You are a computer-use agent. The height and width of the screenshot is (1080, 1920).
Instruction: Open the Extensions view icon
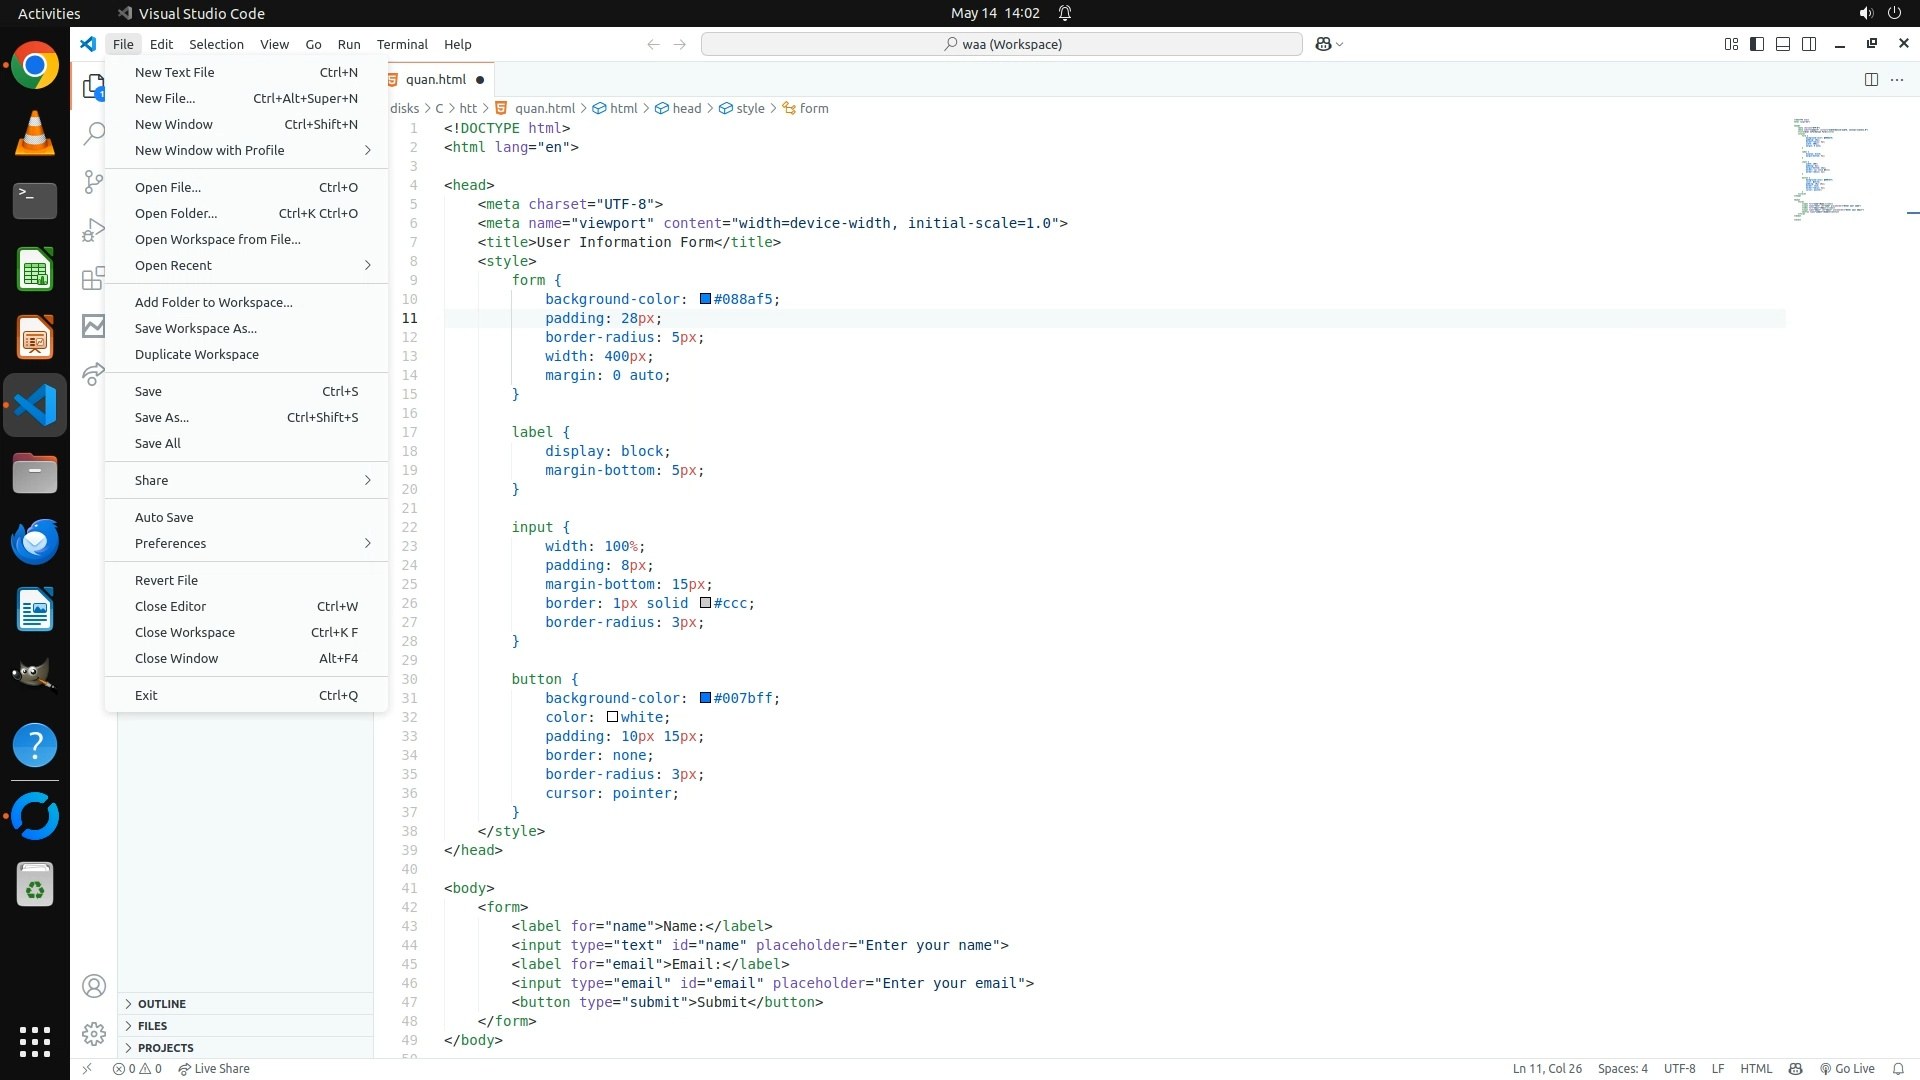(94, 278)
